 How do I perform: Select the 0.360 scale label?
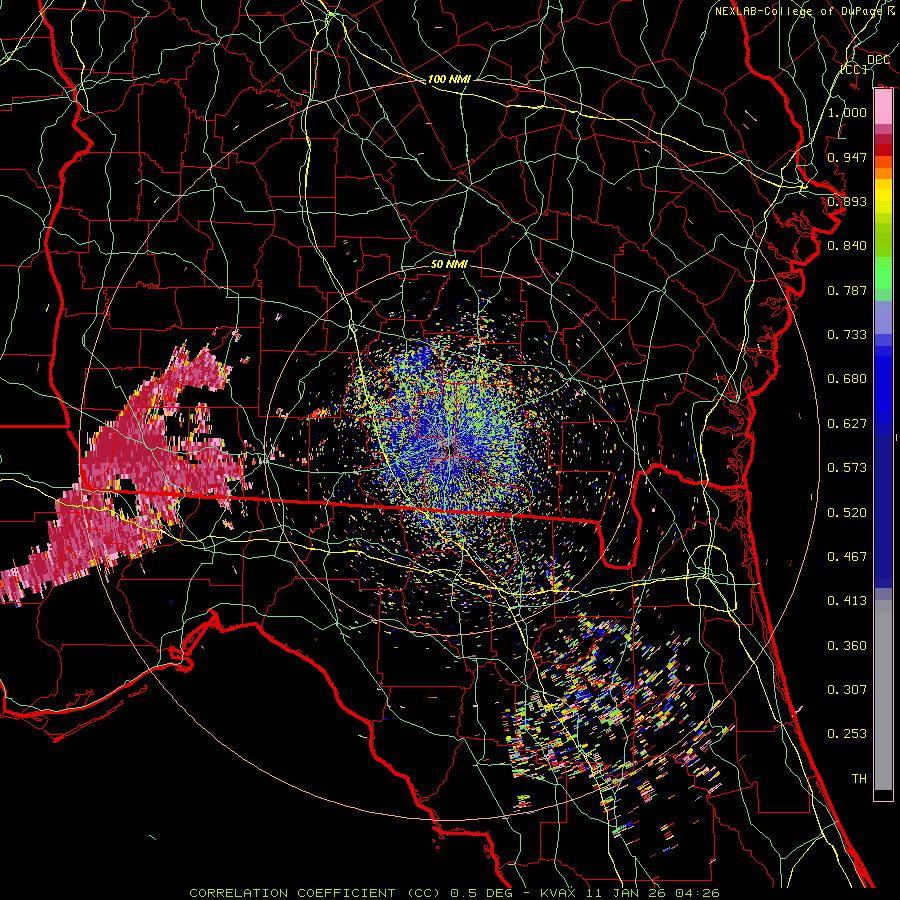tap(847, 646)
